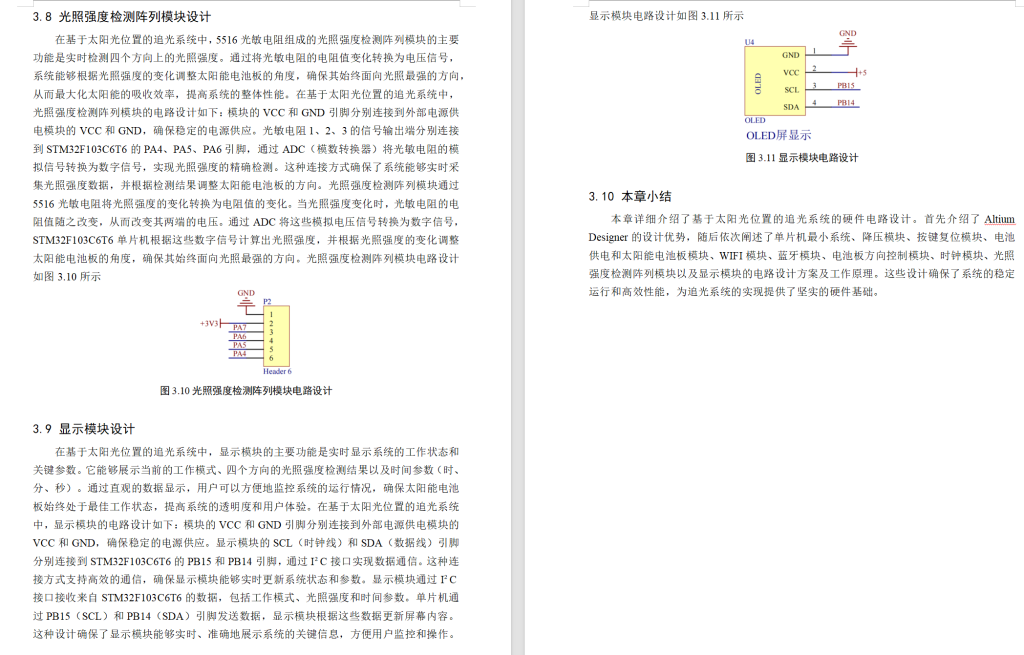Viewport: 1024px width, 655px height.
Task: Click the PA4 net label on Header 6
Action: tap(240, 353)
